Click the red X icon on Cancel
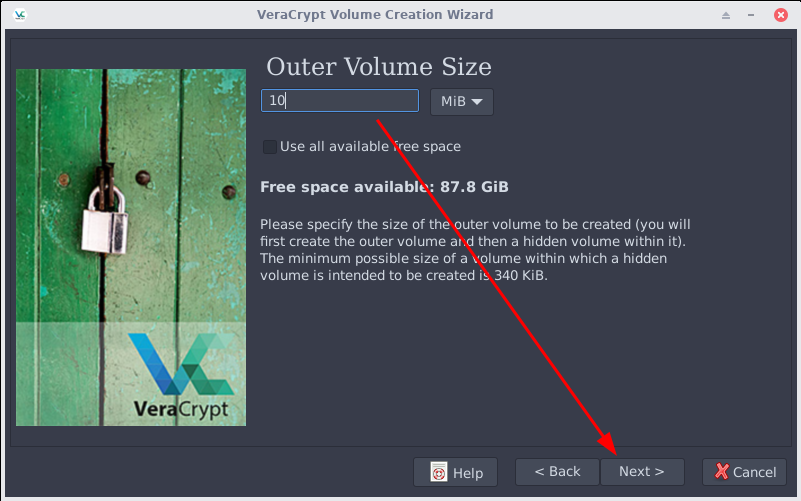 pos(721,471)
